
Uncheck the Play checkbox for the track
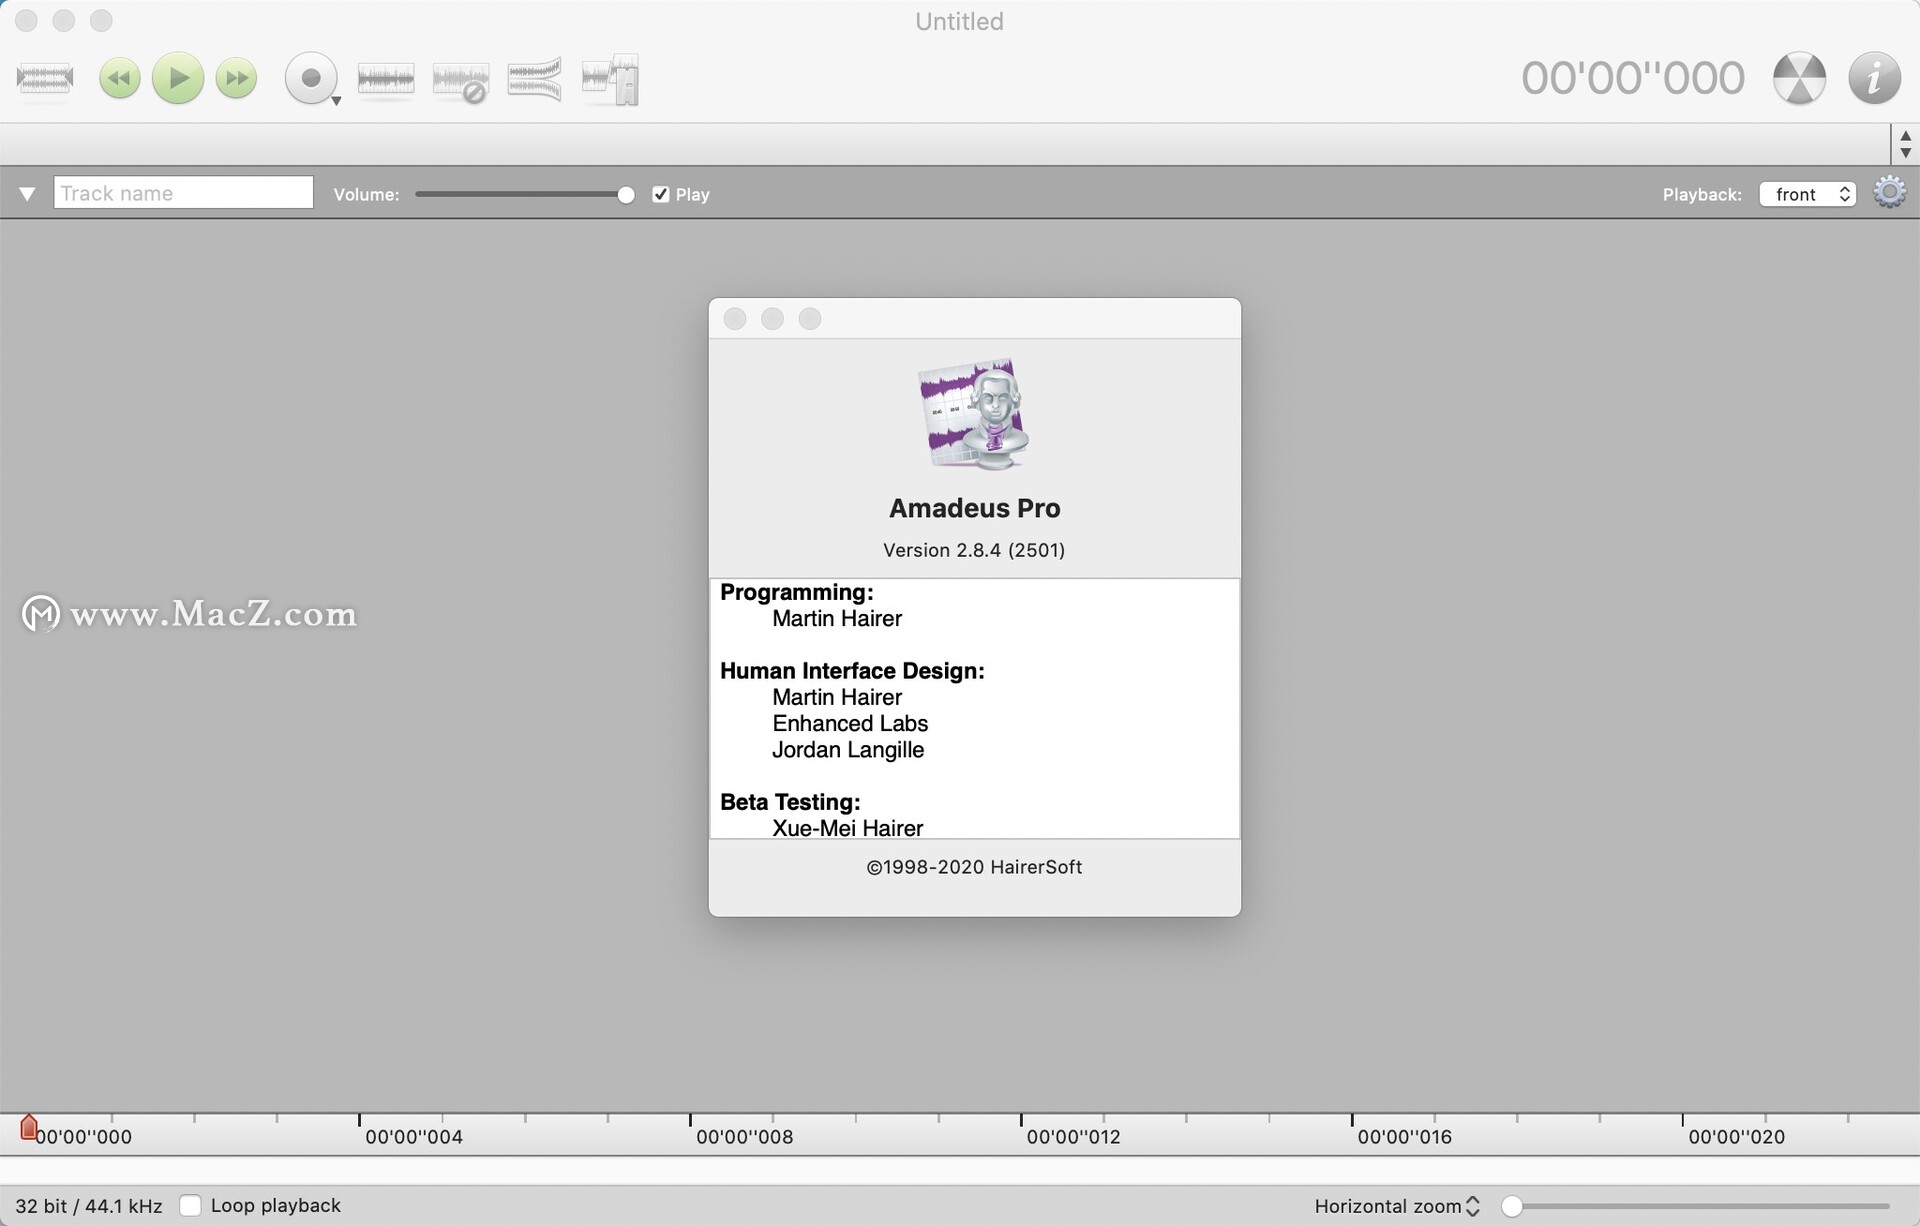[660, 194]
